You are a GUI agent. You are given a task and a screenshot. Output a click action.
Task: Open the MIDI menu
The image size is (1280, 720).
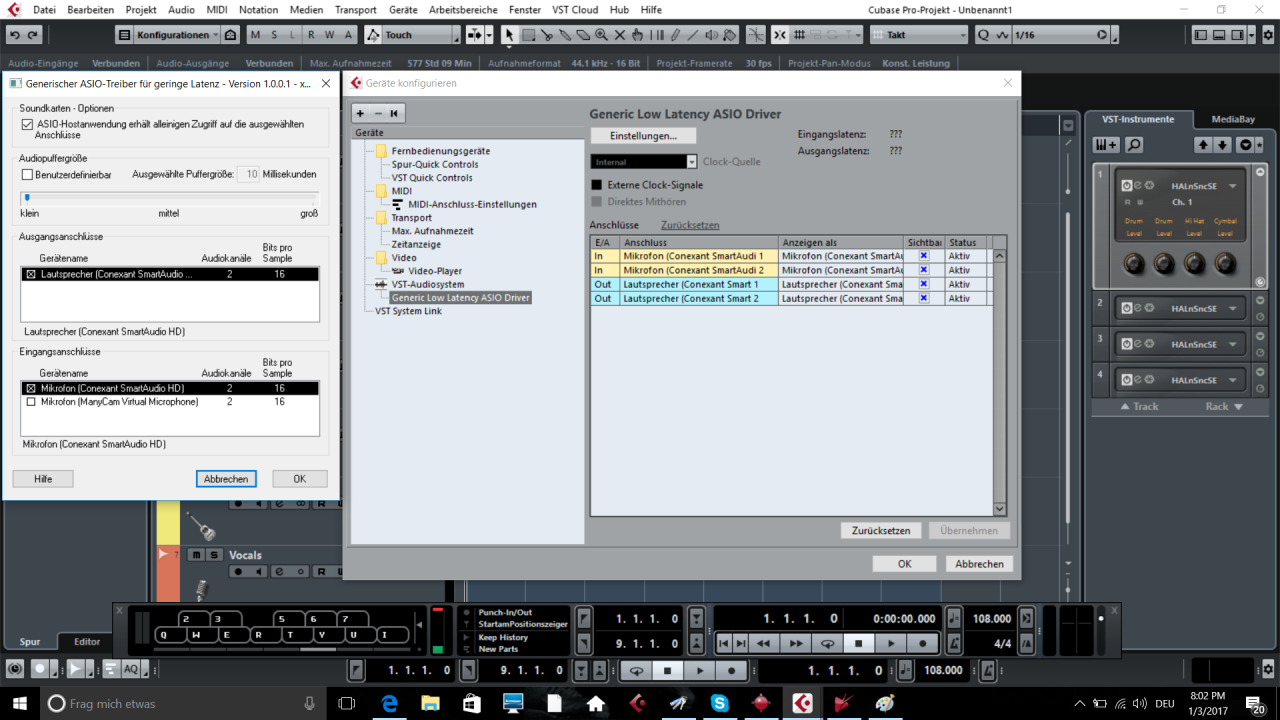[x=217, y=9]
